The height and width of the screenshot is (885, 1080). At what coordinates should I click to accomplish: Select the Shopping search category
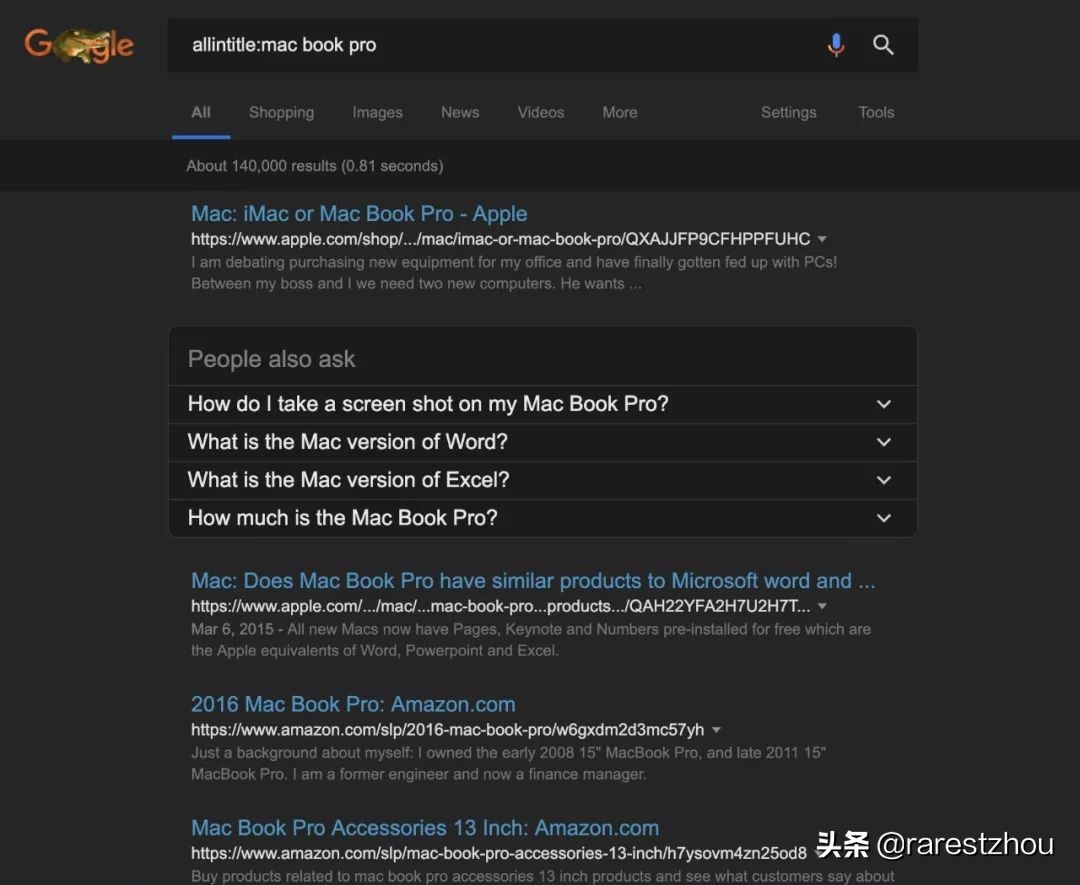(x=281, y=113)
